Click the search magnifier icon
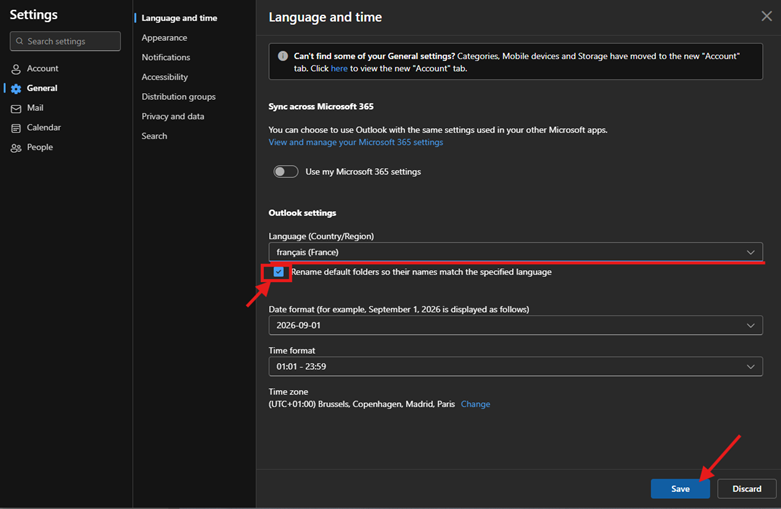781x509 pixels. click(x=19, y=41)
